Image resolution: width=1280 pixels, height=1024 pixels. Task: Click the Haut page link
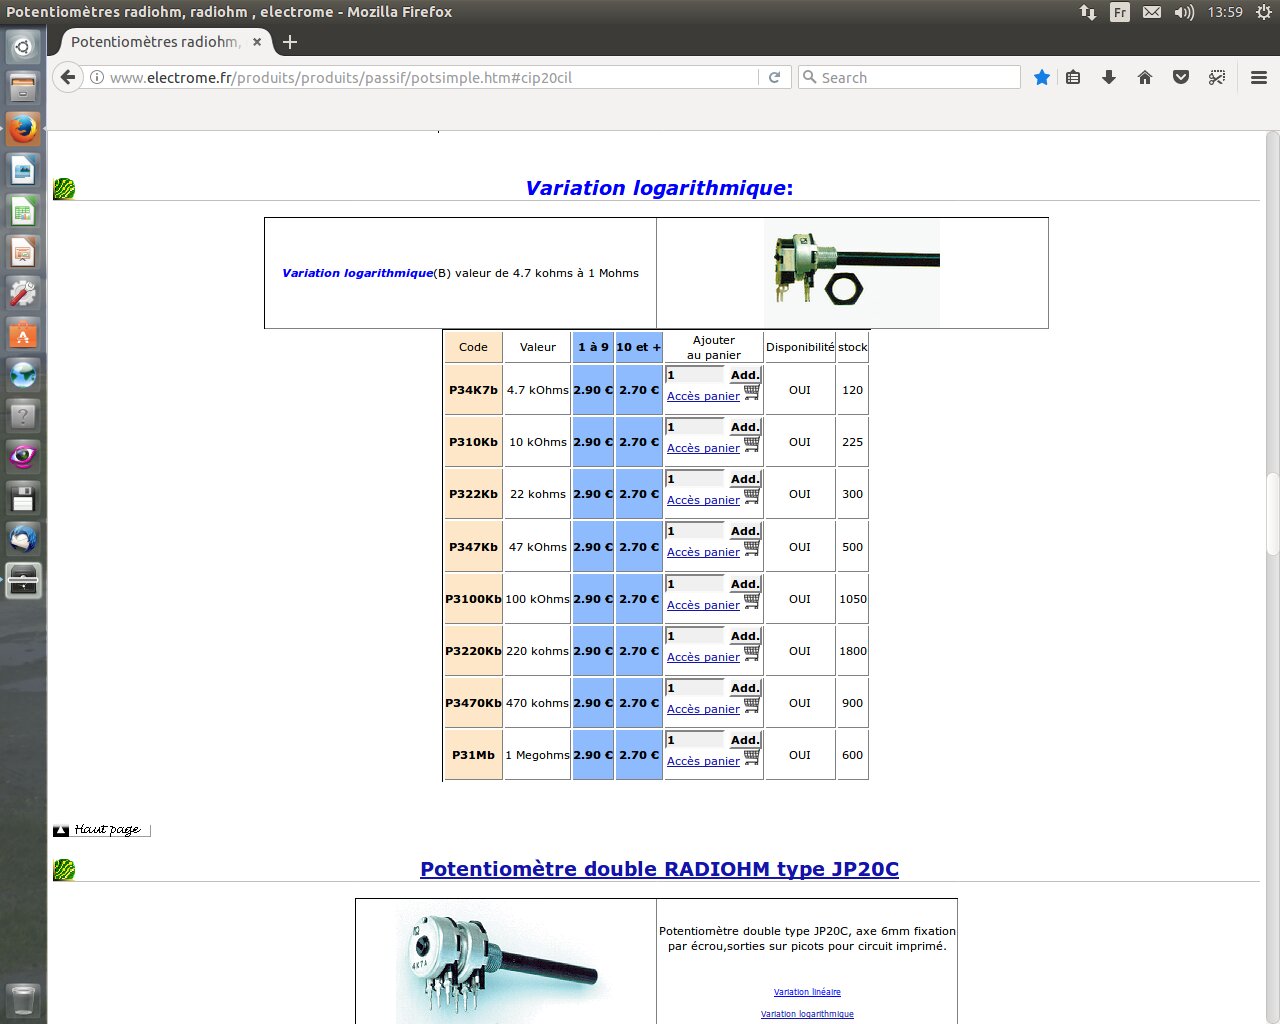102,829
